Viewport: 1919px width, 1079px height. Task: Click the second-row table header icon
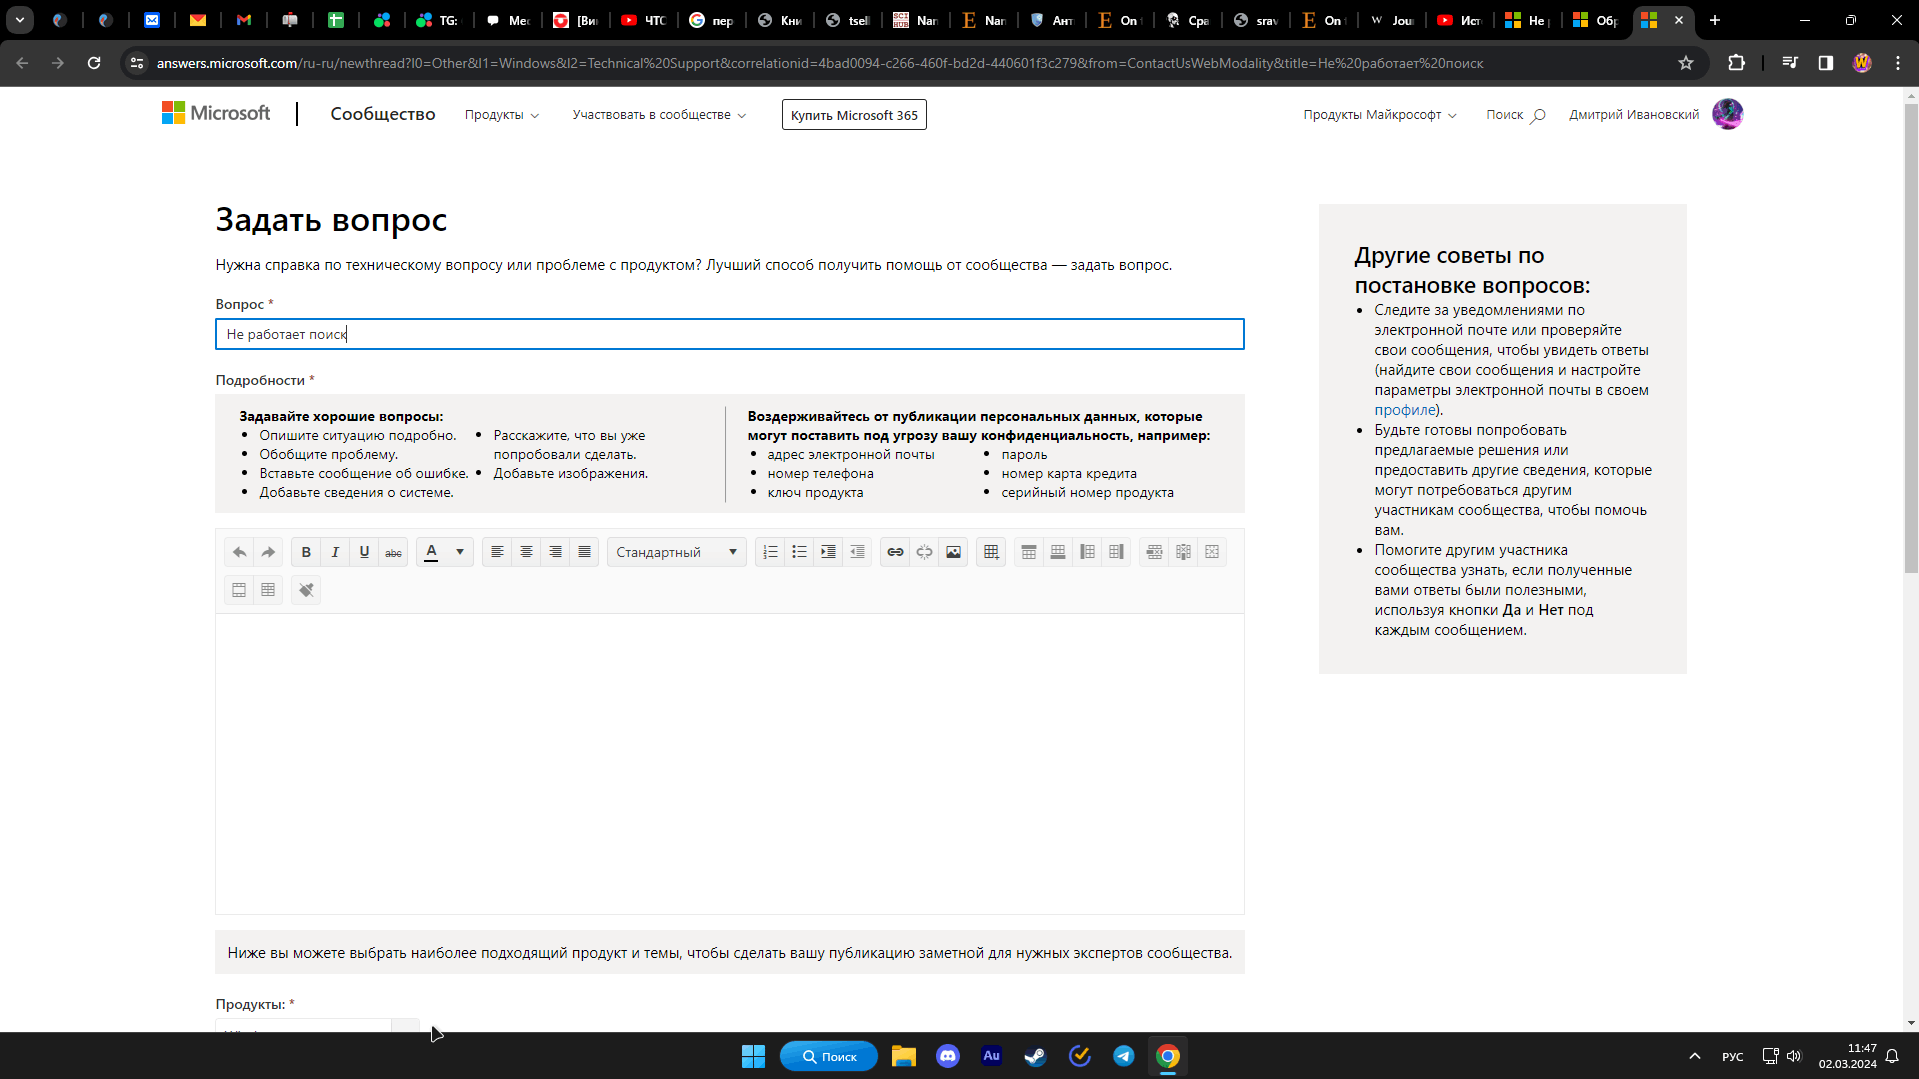pos(239,590)
